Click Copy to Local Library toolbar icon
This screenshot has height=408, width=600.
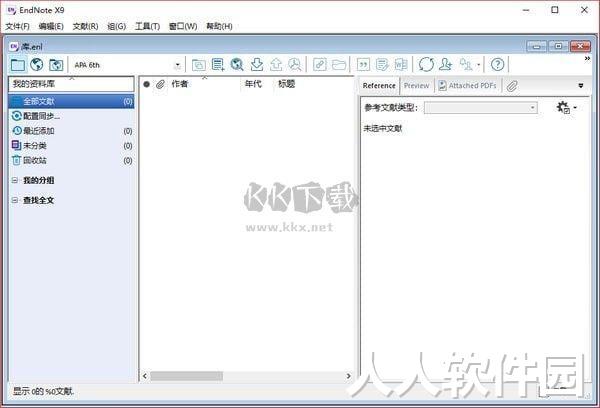pos(198,65)
